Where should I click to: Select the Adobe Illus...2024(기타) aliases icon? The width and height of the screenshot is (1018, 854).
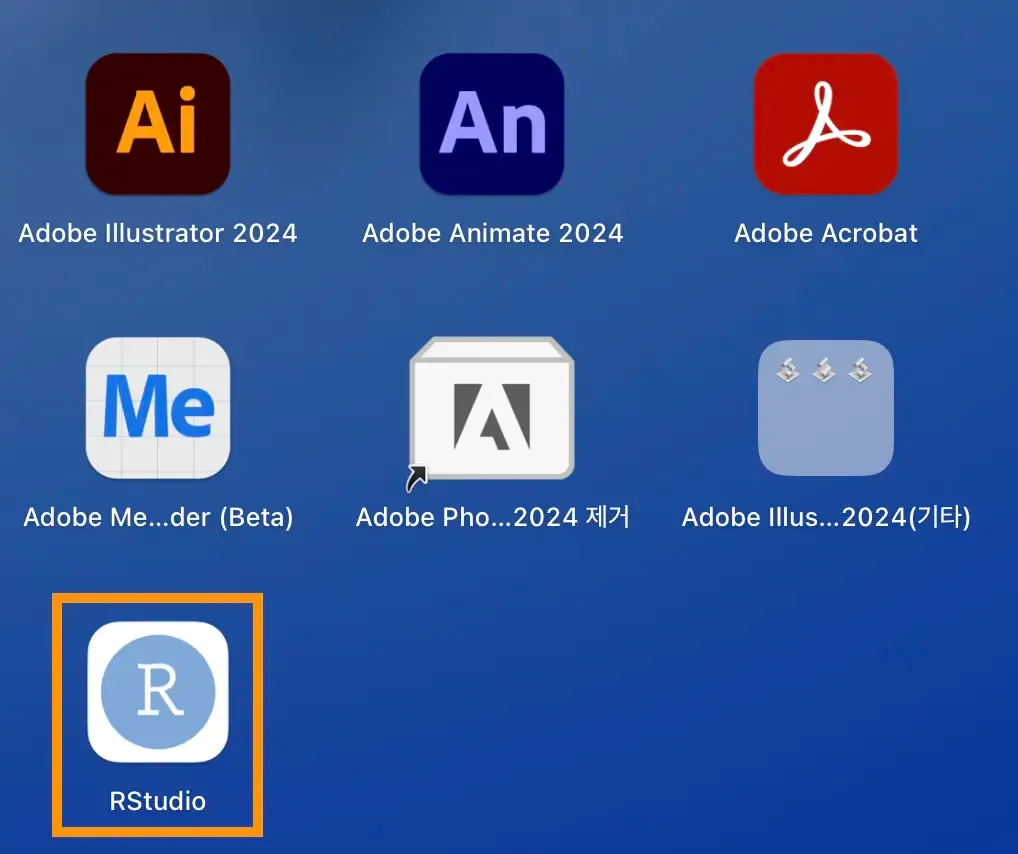[x=825, y=407]
